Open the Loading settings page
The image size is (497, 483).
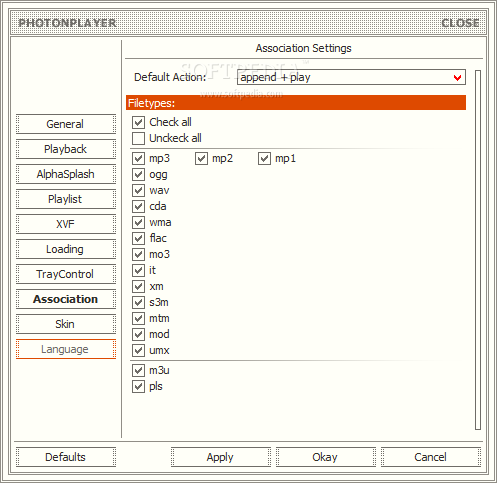(x=66, y=249)
